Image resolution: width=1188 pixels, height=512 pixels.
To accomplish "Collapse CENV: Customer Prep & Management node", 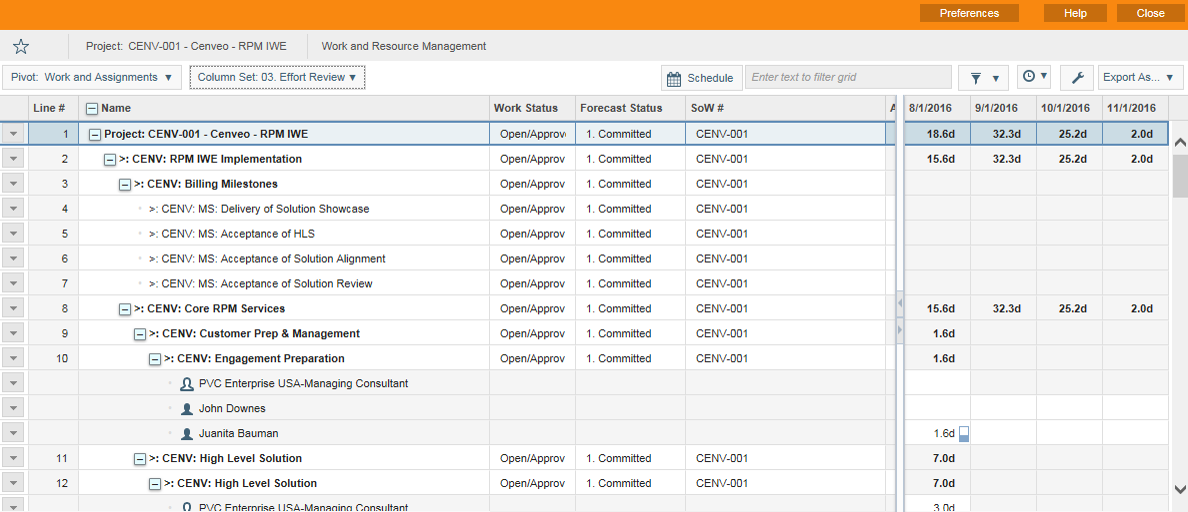I will tap(140, 334).
